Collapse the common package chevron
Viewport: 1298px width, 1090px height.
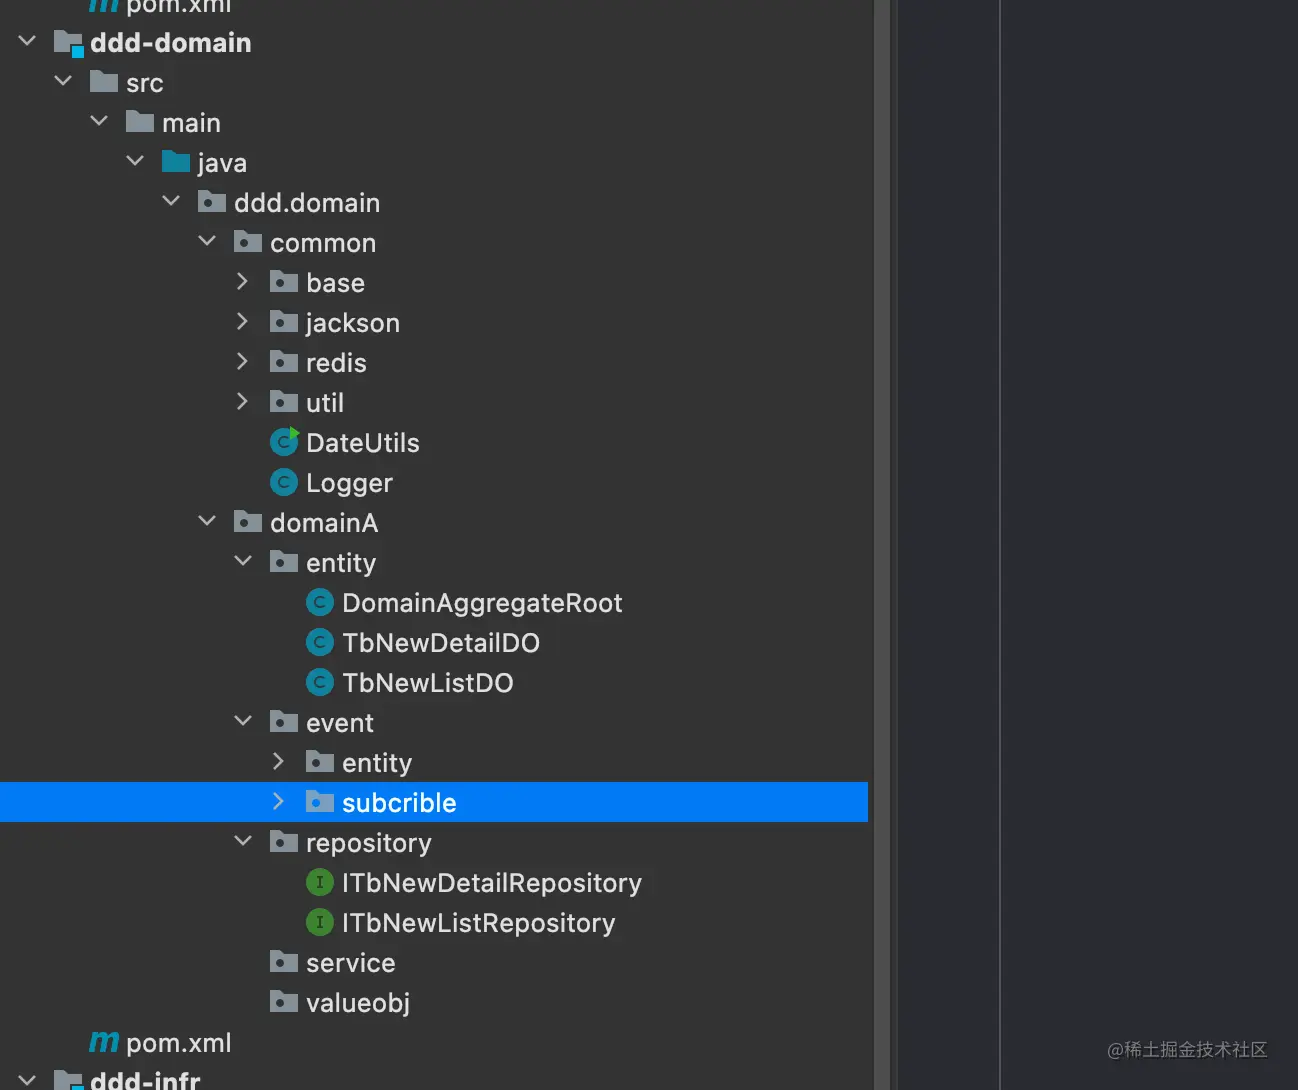[208, 241]
